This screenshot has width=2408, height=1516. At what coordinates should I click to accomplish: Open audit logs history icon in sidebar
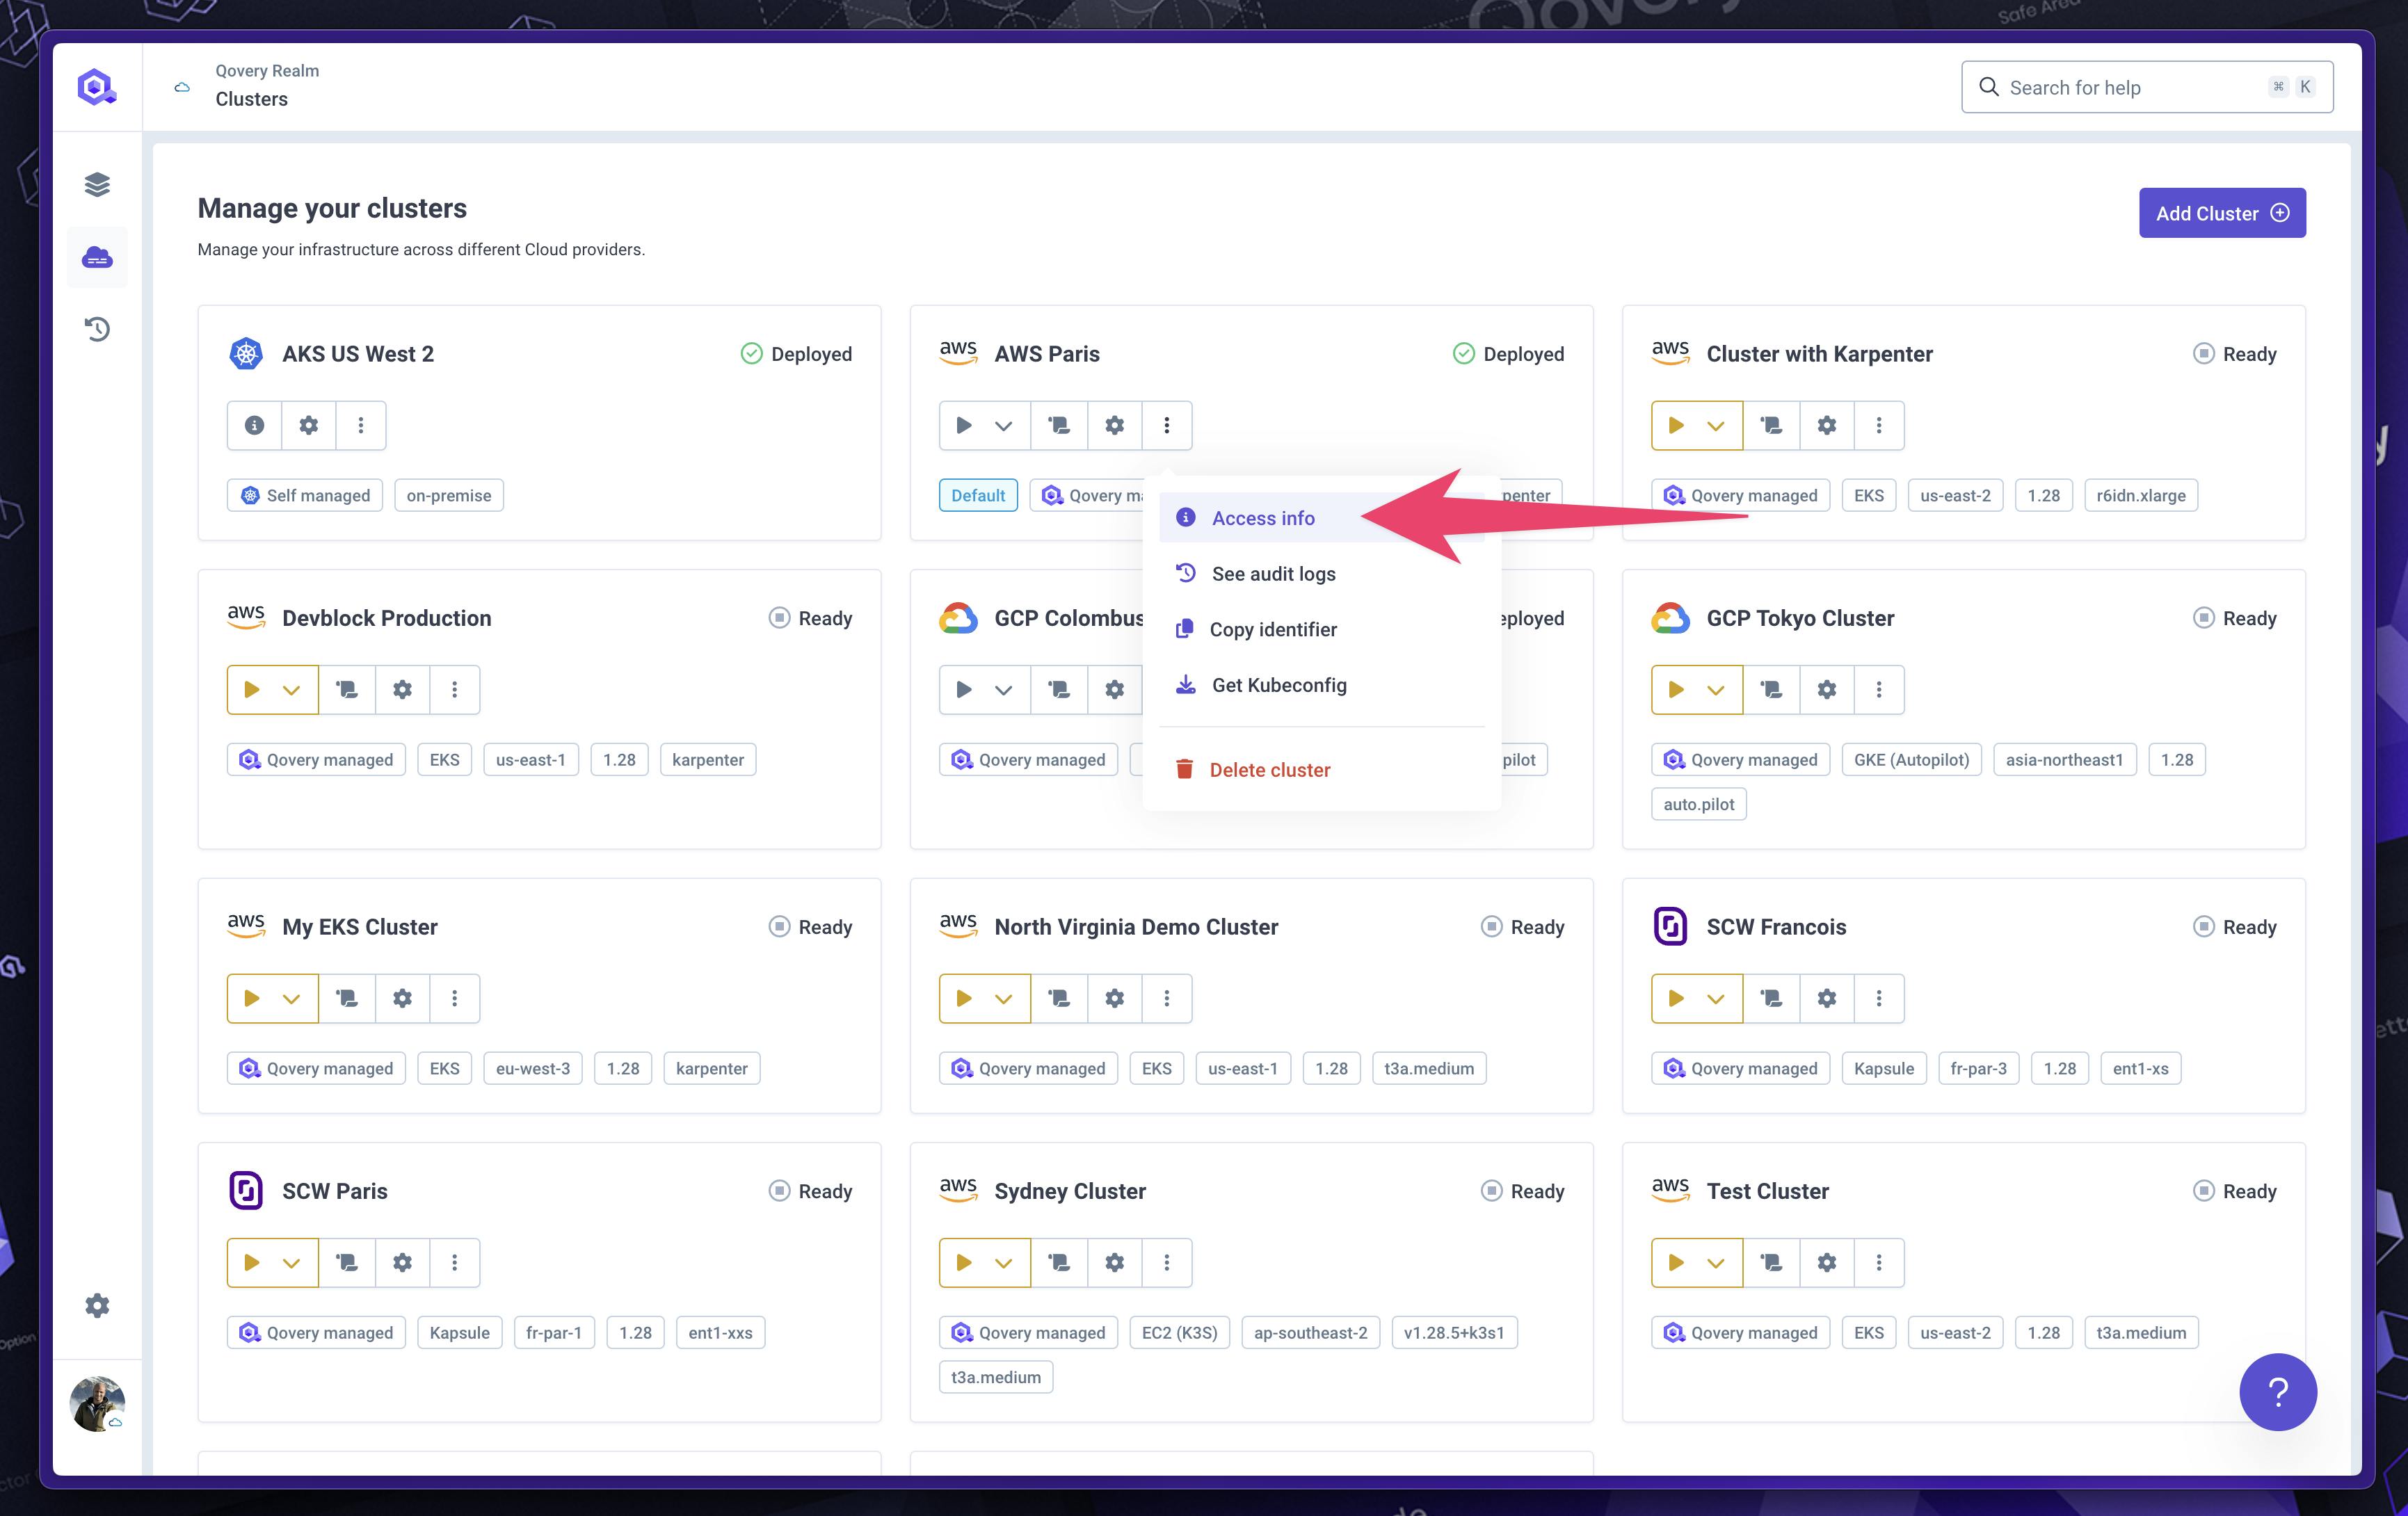[x=97, y=329]
